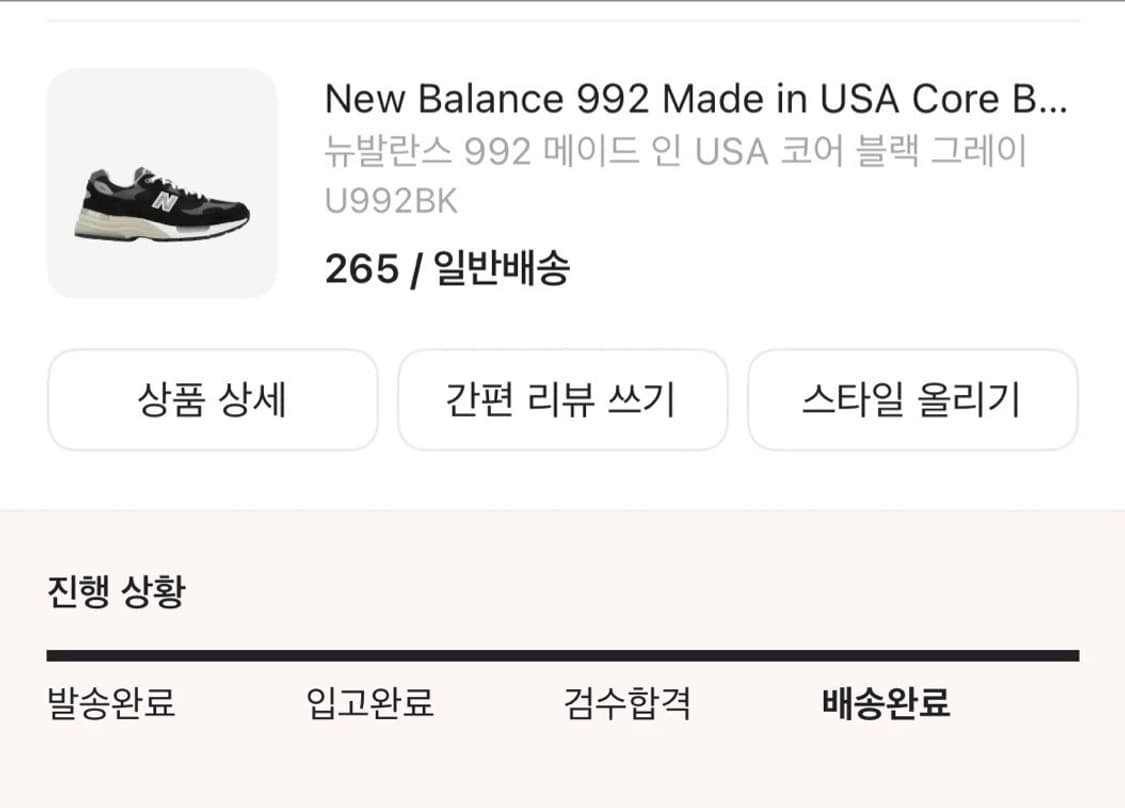Select the 발송완료 step

click(x=111, y=704)
